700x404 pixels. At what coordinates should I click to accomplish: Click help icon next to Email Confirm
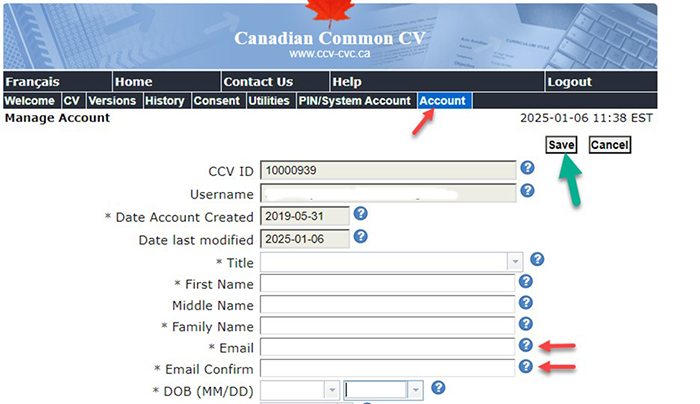click(x=527, y=367)
